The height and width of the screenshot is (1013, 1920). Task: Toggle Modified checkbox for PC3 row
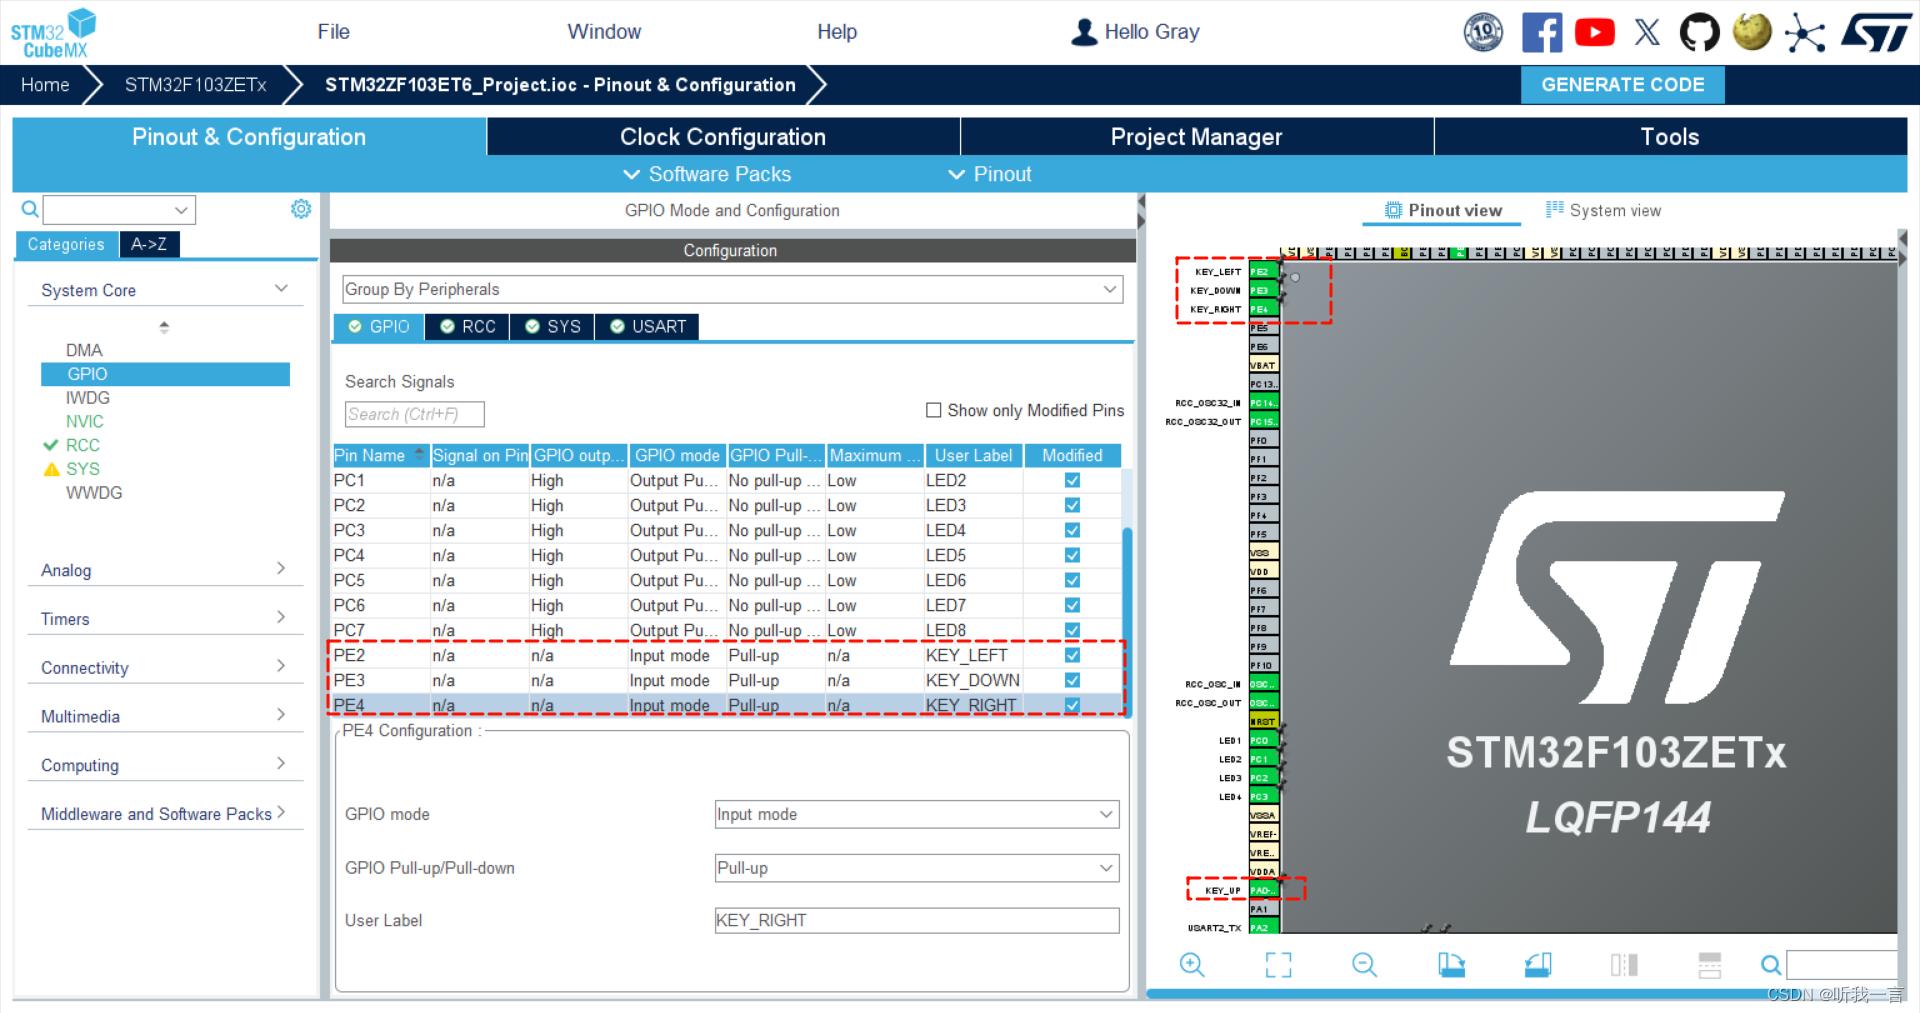click(x=1072, y=530)
